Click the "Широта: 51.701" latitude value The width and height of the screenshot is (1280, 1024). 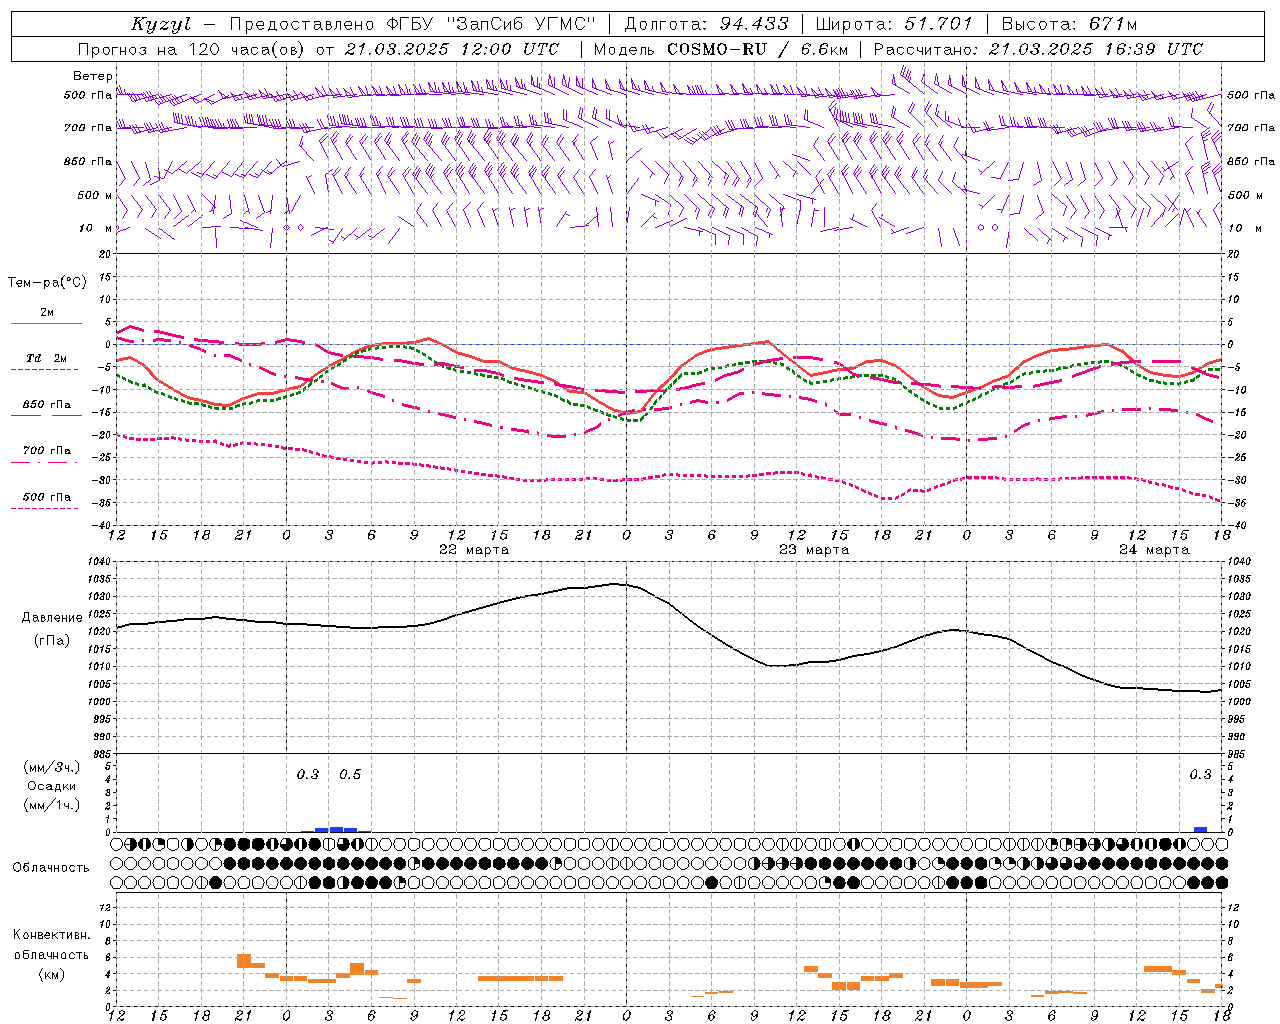click(x=894, y=24)
